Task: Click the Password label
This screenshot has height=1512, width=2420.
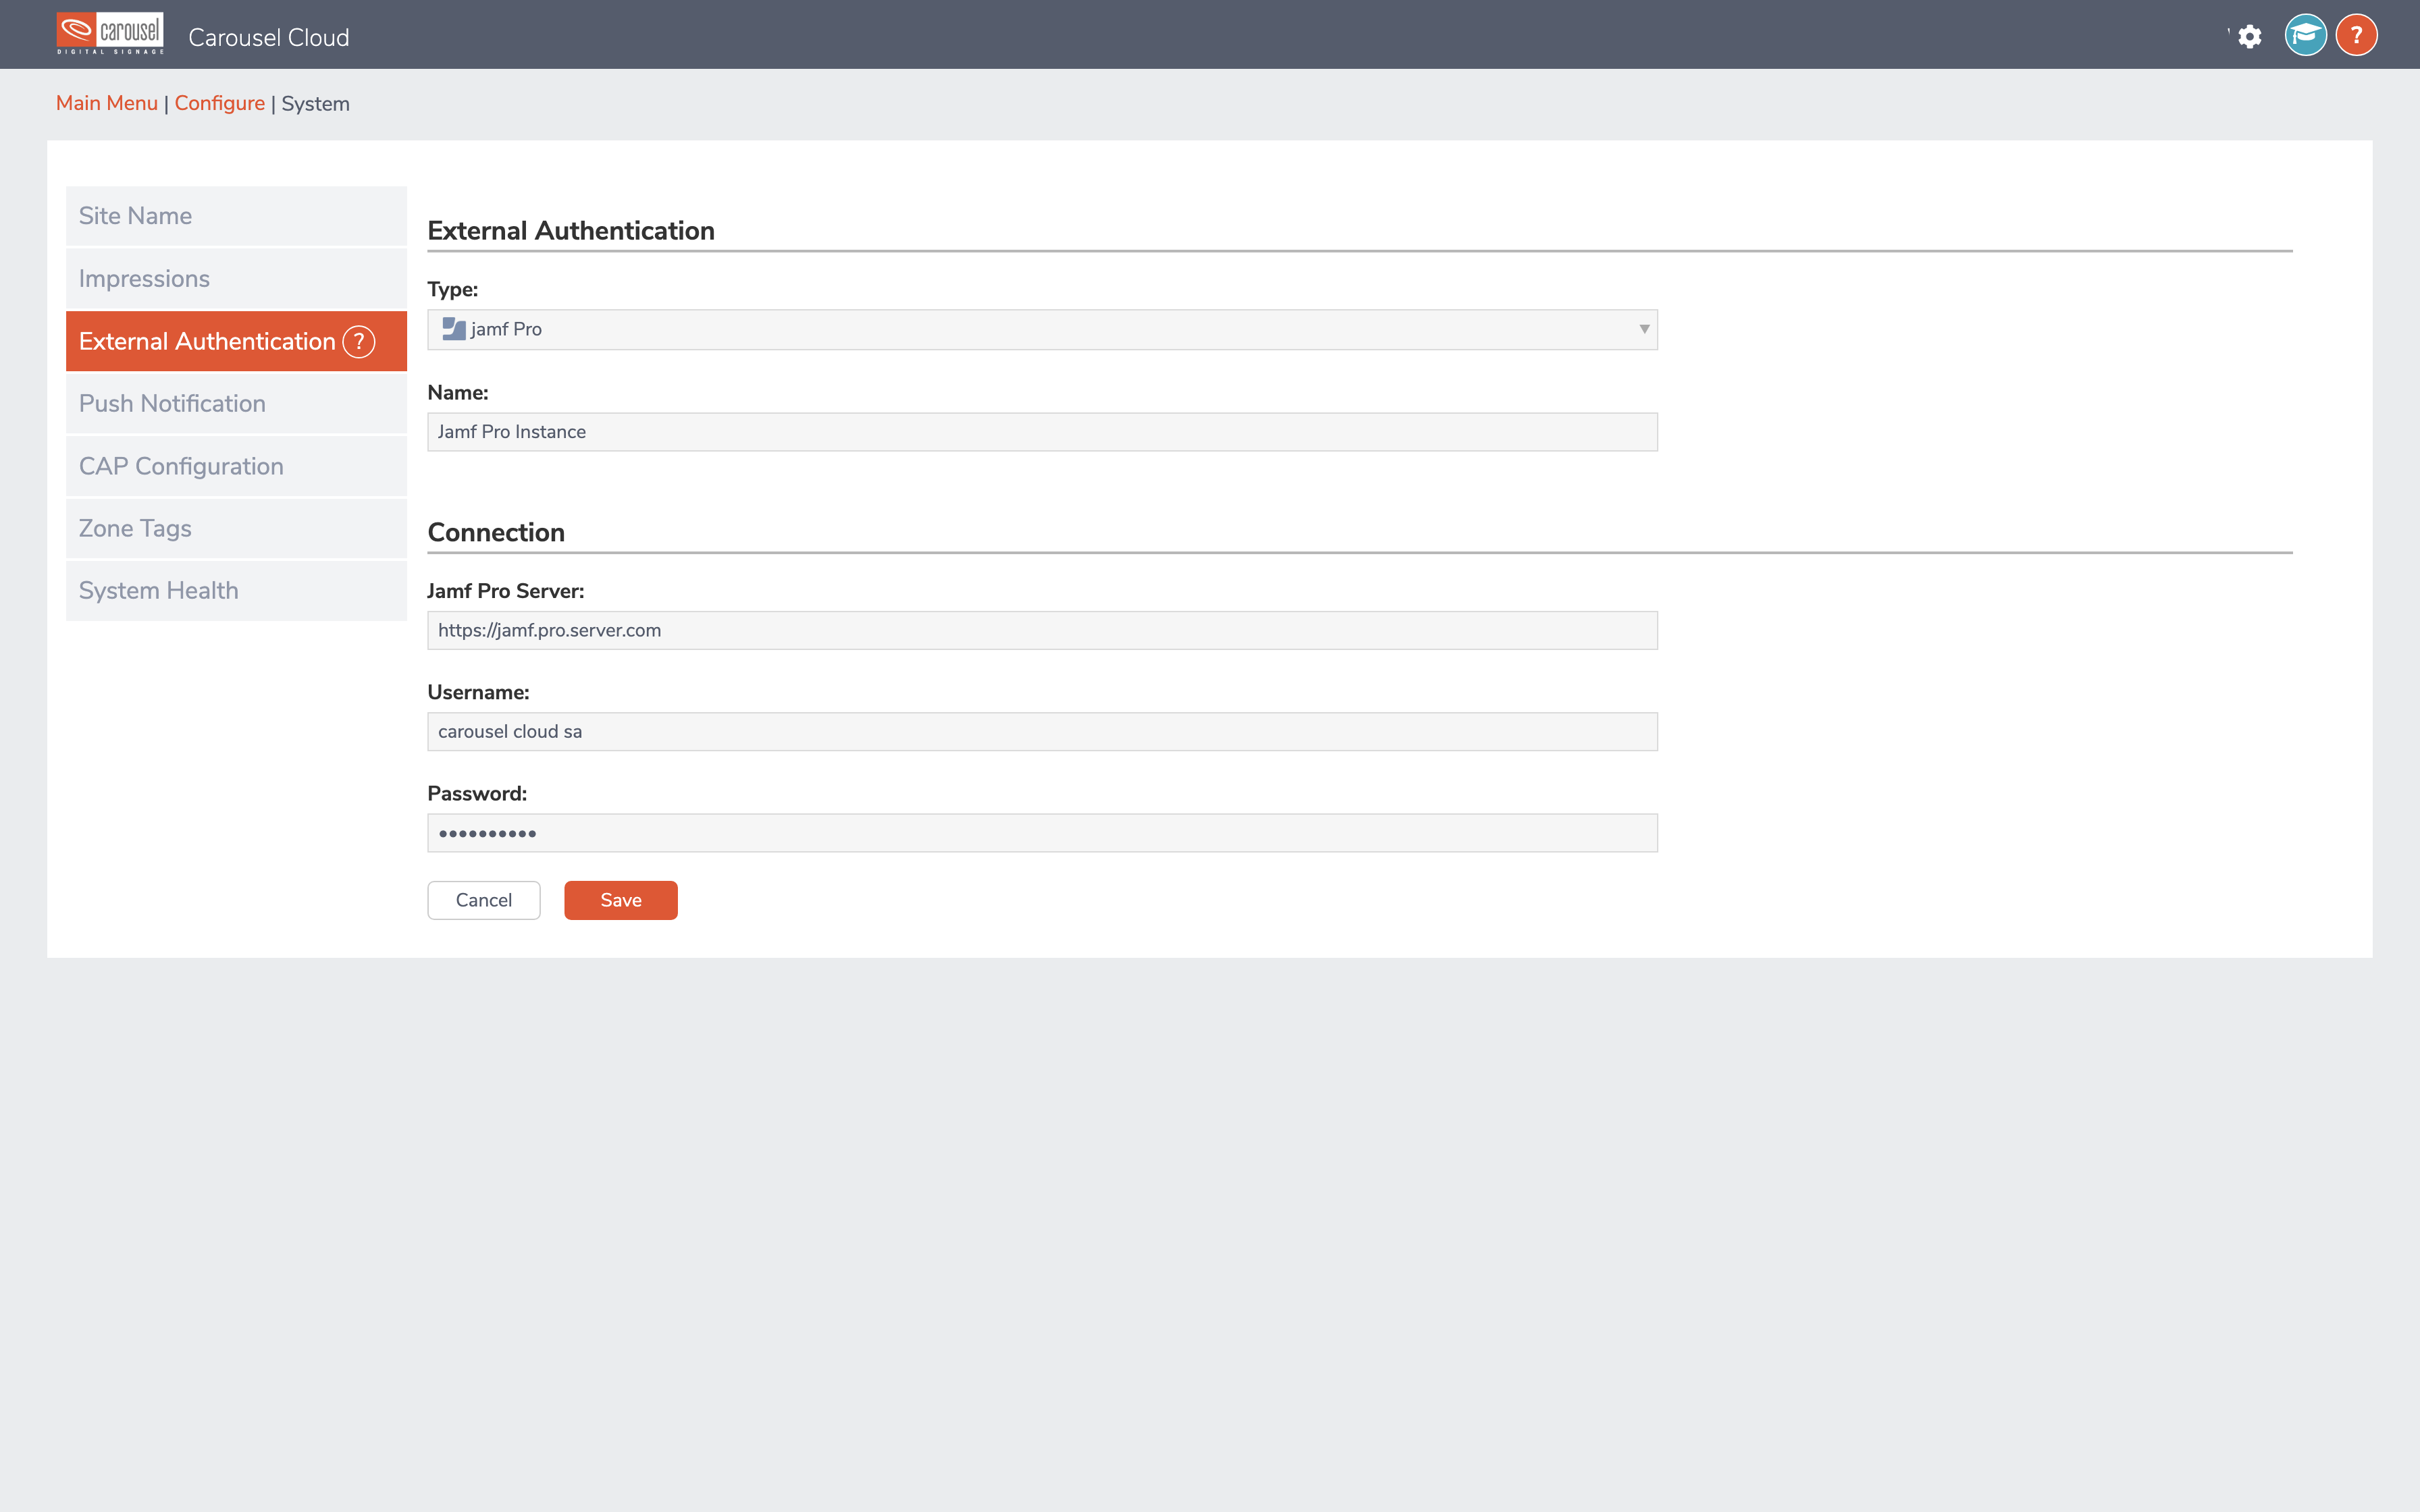Action: (x=477, y=793)
